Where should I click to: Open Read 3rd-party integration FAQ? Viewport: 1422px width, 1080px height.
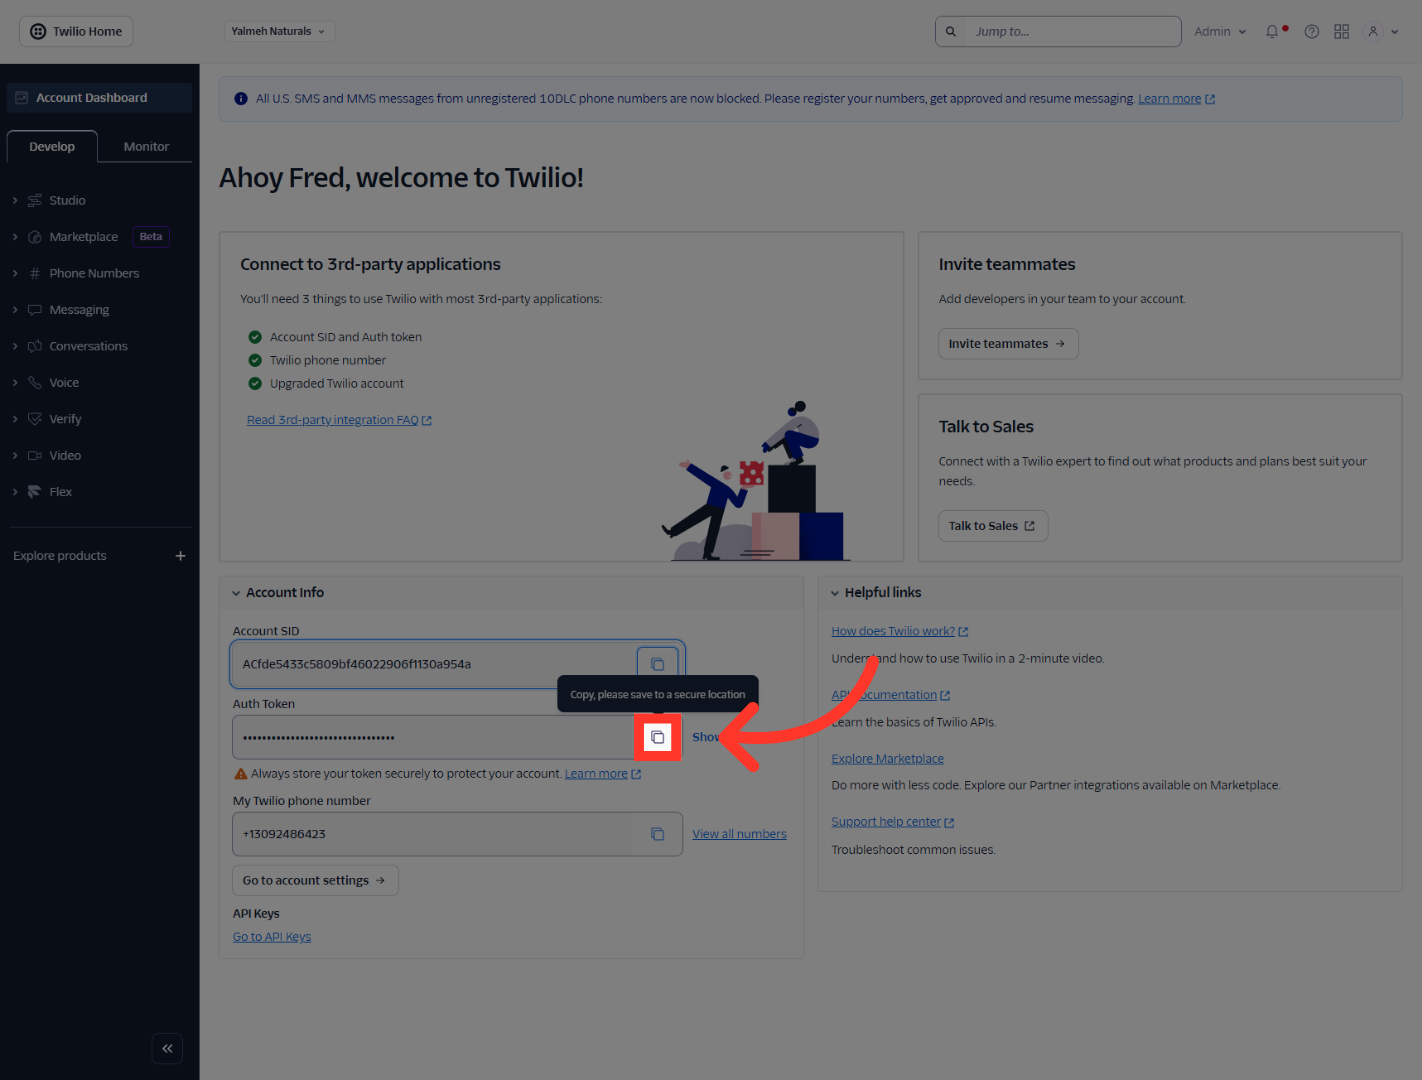(x=339, y=420)
